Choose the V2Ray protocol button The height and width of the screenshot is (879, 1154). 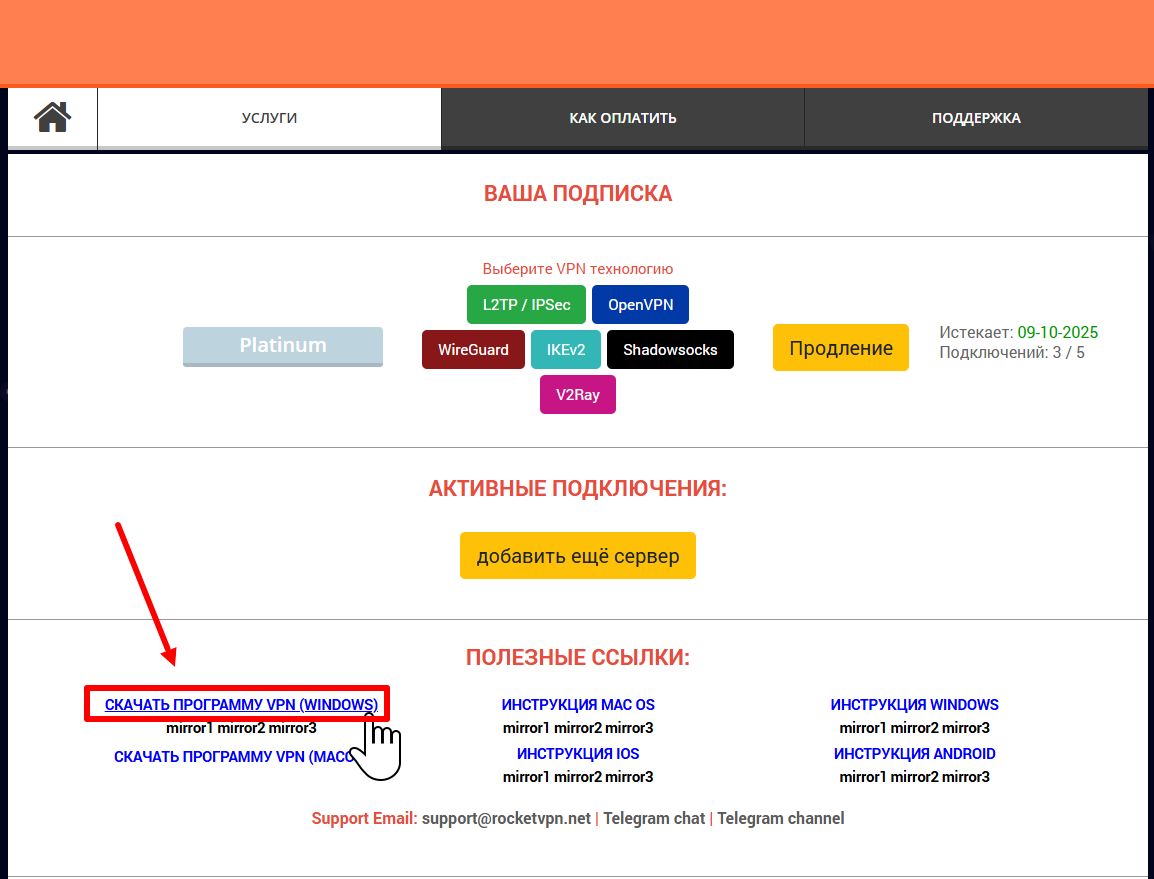coord(578,395)
